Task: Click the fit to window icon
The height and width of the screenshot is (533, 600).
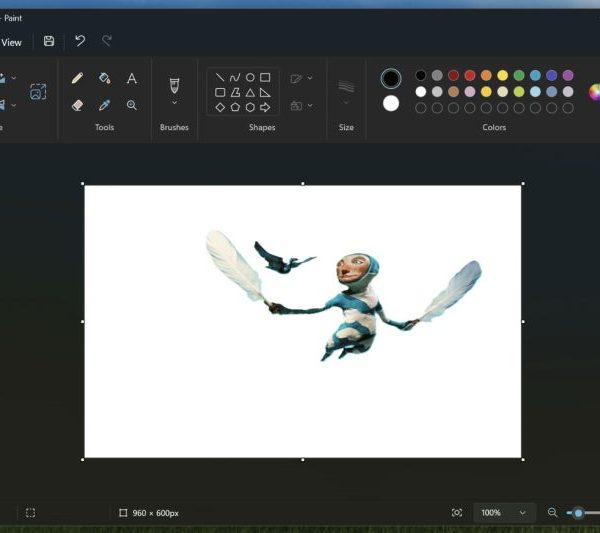Action: pyautogui.click(x=457, y=513)
